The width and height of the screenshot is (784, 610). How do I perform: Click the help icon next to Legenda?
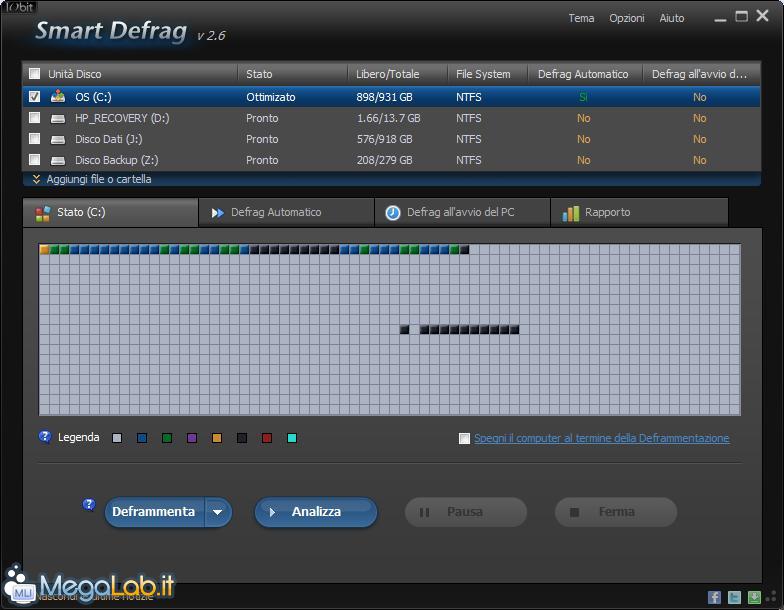pos(44,437)
